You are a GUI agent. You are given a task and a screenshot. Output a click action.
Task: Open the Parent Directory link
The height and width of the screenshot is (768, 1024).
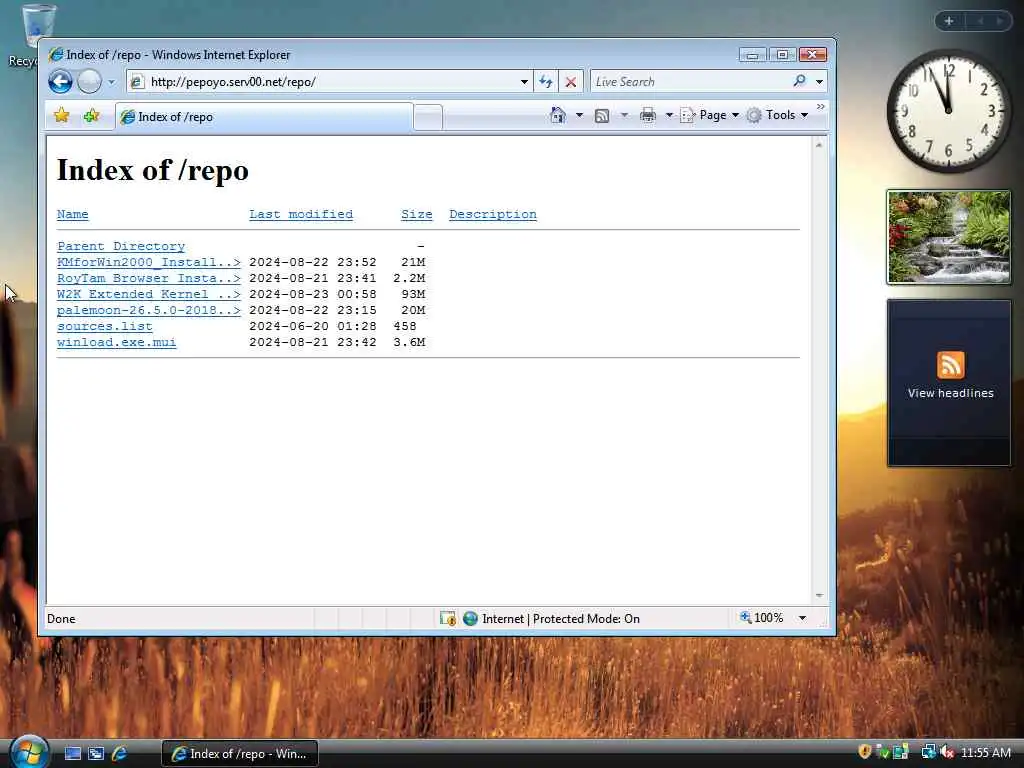(121, 246)
